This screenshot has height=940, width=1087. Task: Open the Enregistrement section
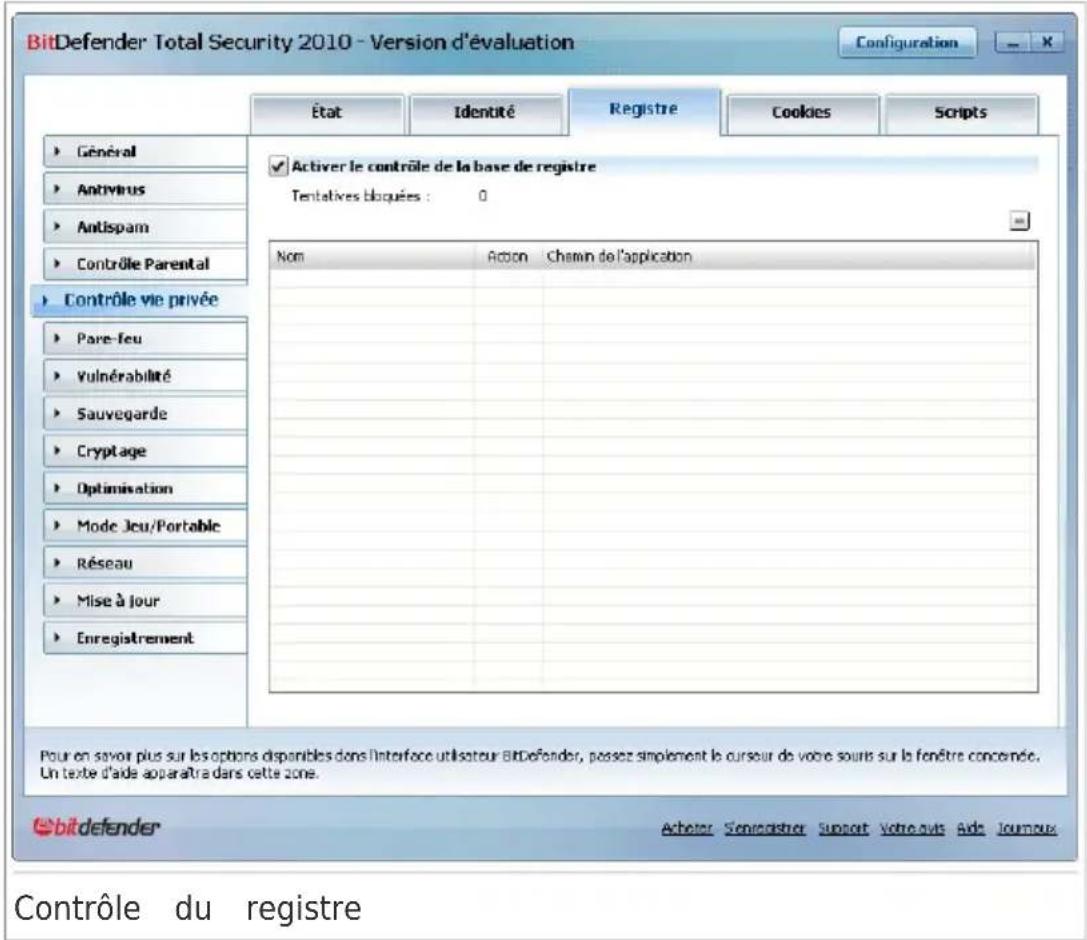(x=145, y=638)
